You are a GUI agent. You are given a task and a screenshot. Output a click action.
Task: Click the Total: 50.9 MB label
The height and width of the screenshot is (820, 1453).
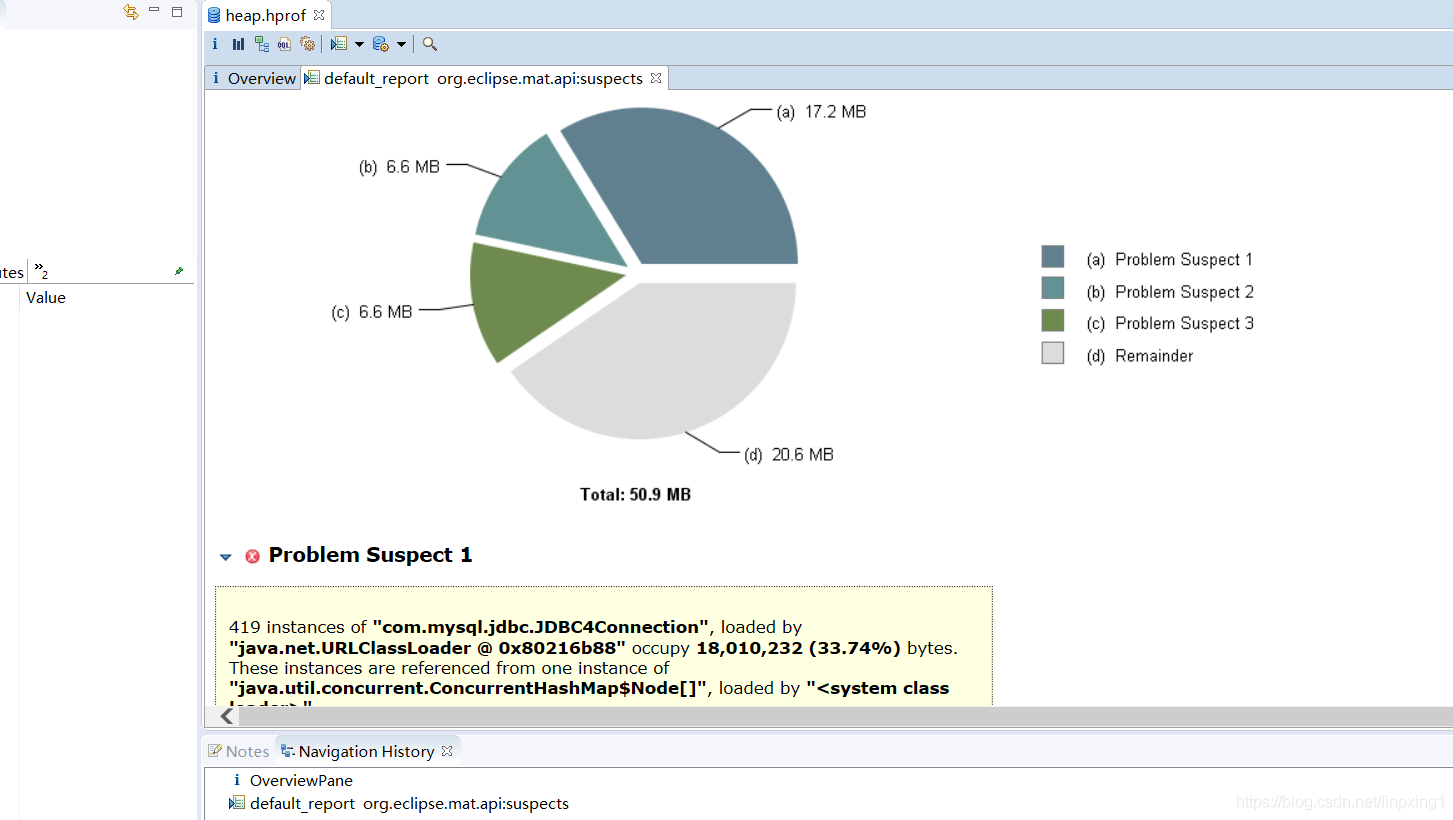pos(635,495)
